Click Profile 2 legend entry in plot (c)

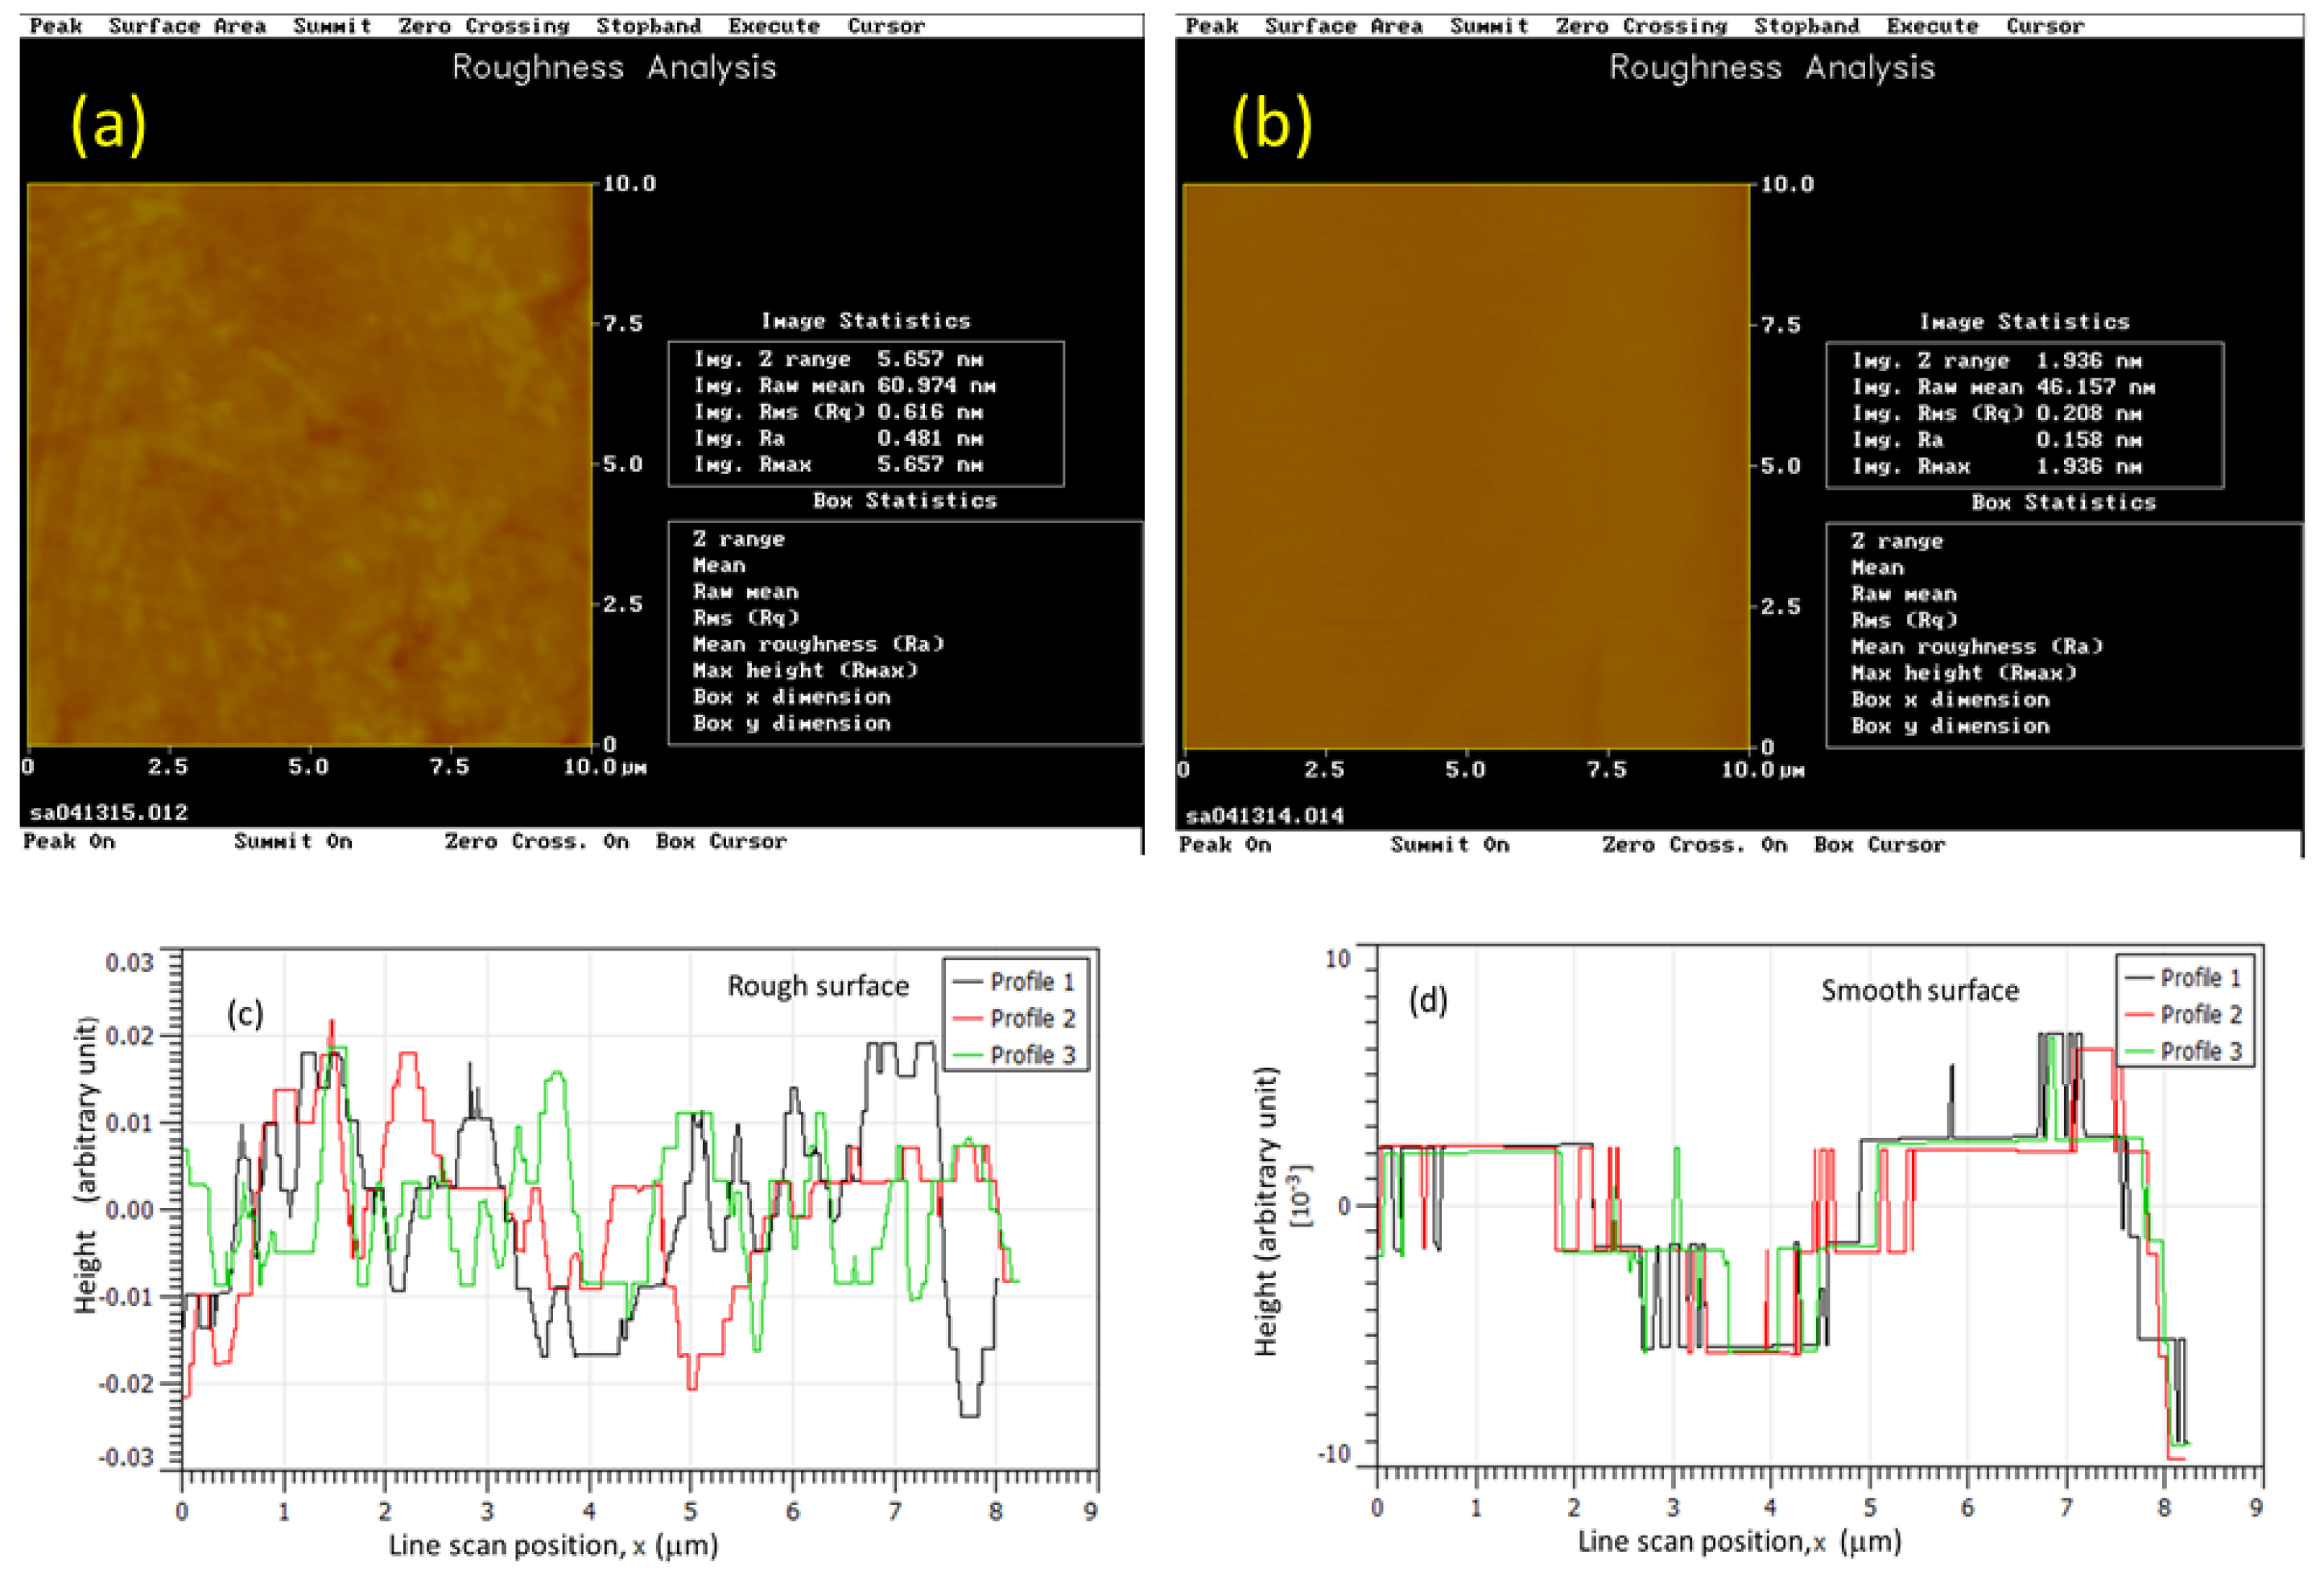click(x=1014, y=1019)
